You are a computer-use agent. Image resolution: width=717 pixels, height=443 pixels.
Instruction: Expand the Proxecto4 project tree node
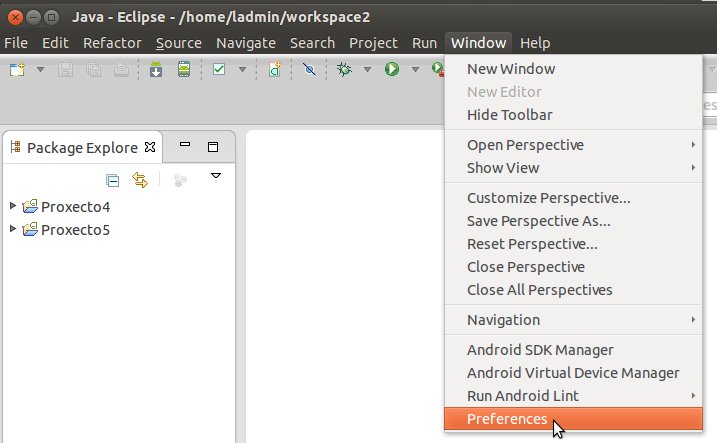(x=13, y=206)
